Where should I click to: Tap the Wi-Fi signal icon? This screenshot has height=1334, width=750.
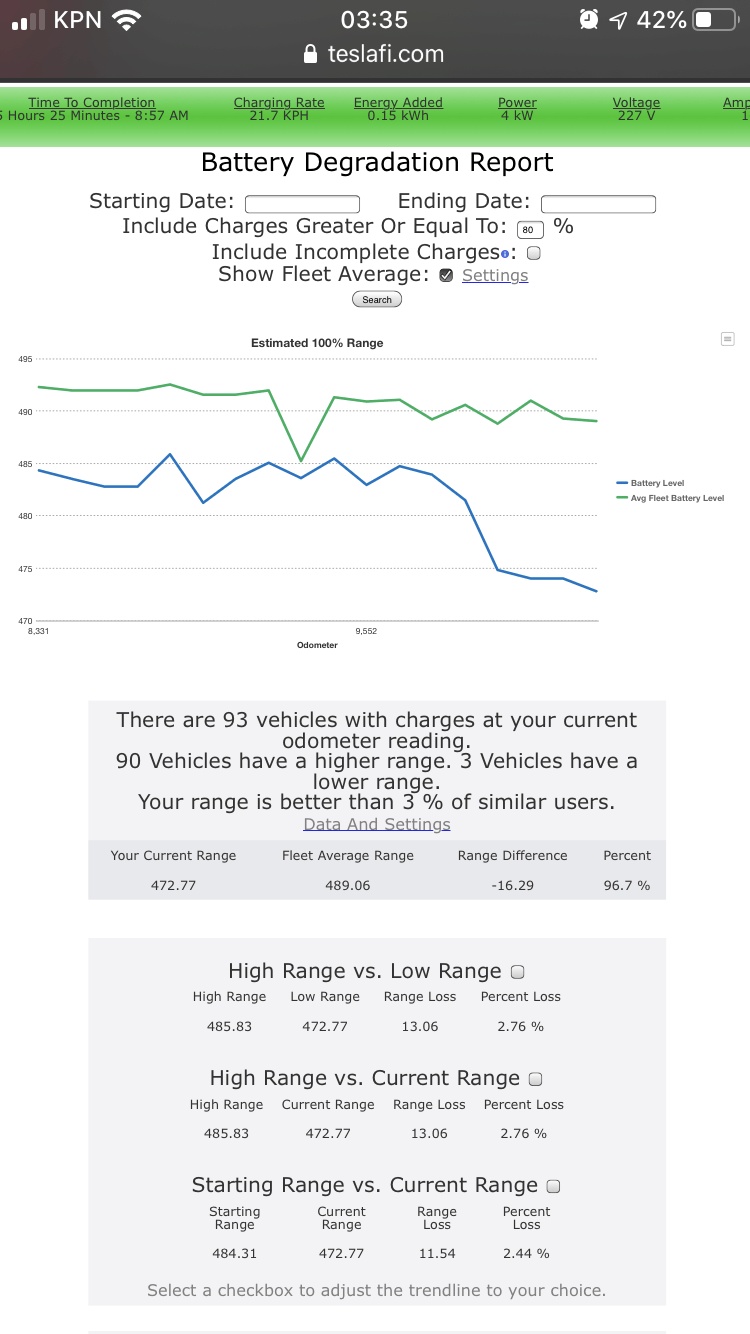pyautogui.click(x=127, y=19)
